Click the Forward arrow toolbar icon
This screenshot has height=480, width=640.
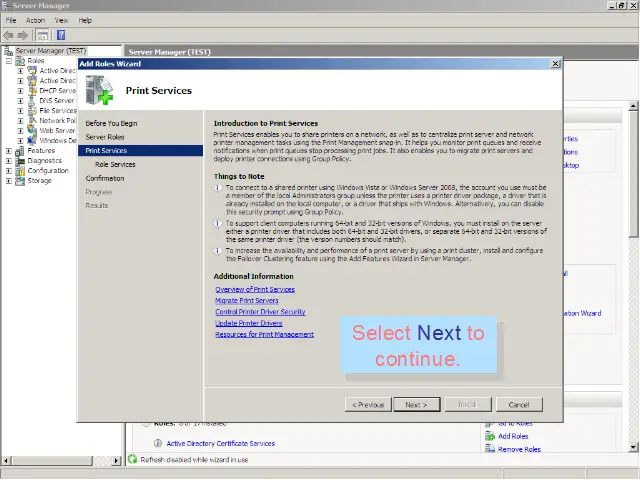tap(22, 36)
